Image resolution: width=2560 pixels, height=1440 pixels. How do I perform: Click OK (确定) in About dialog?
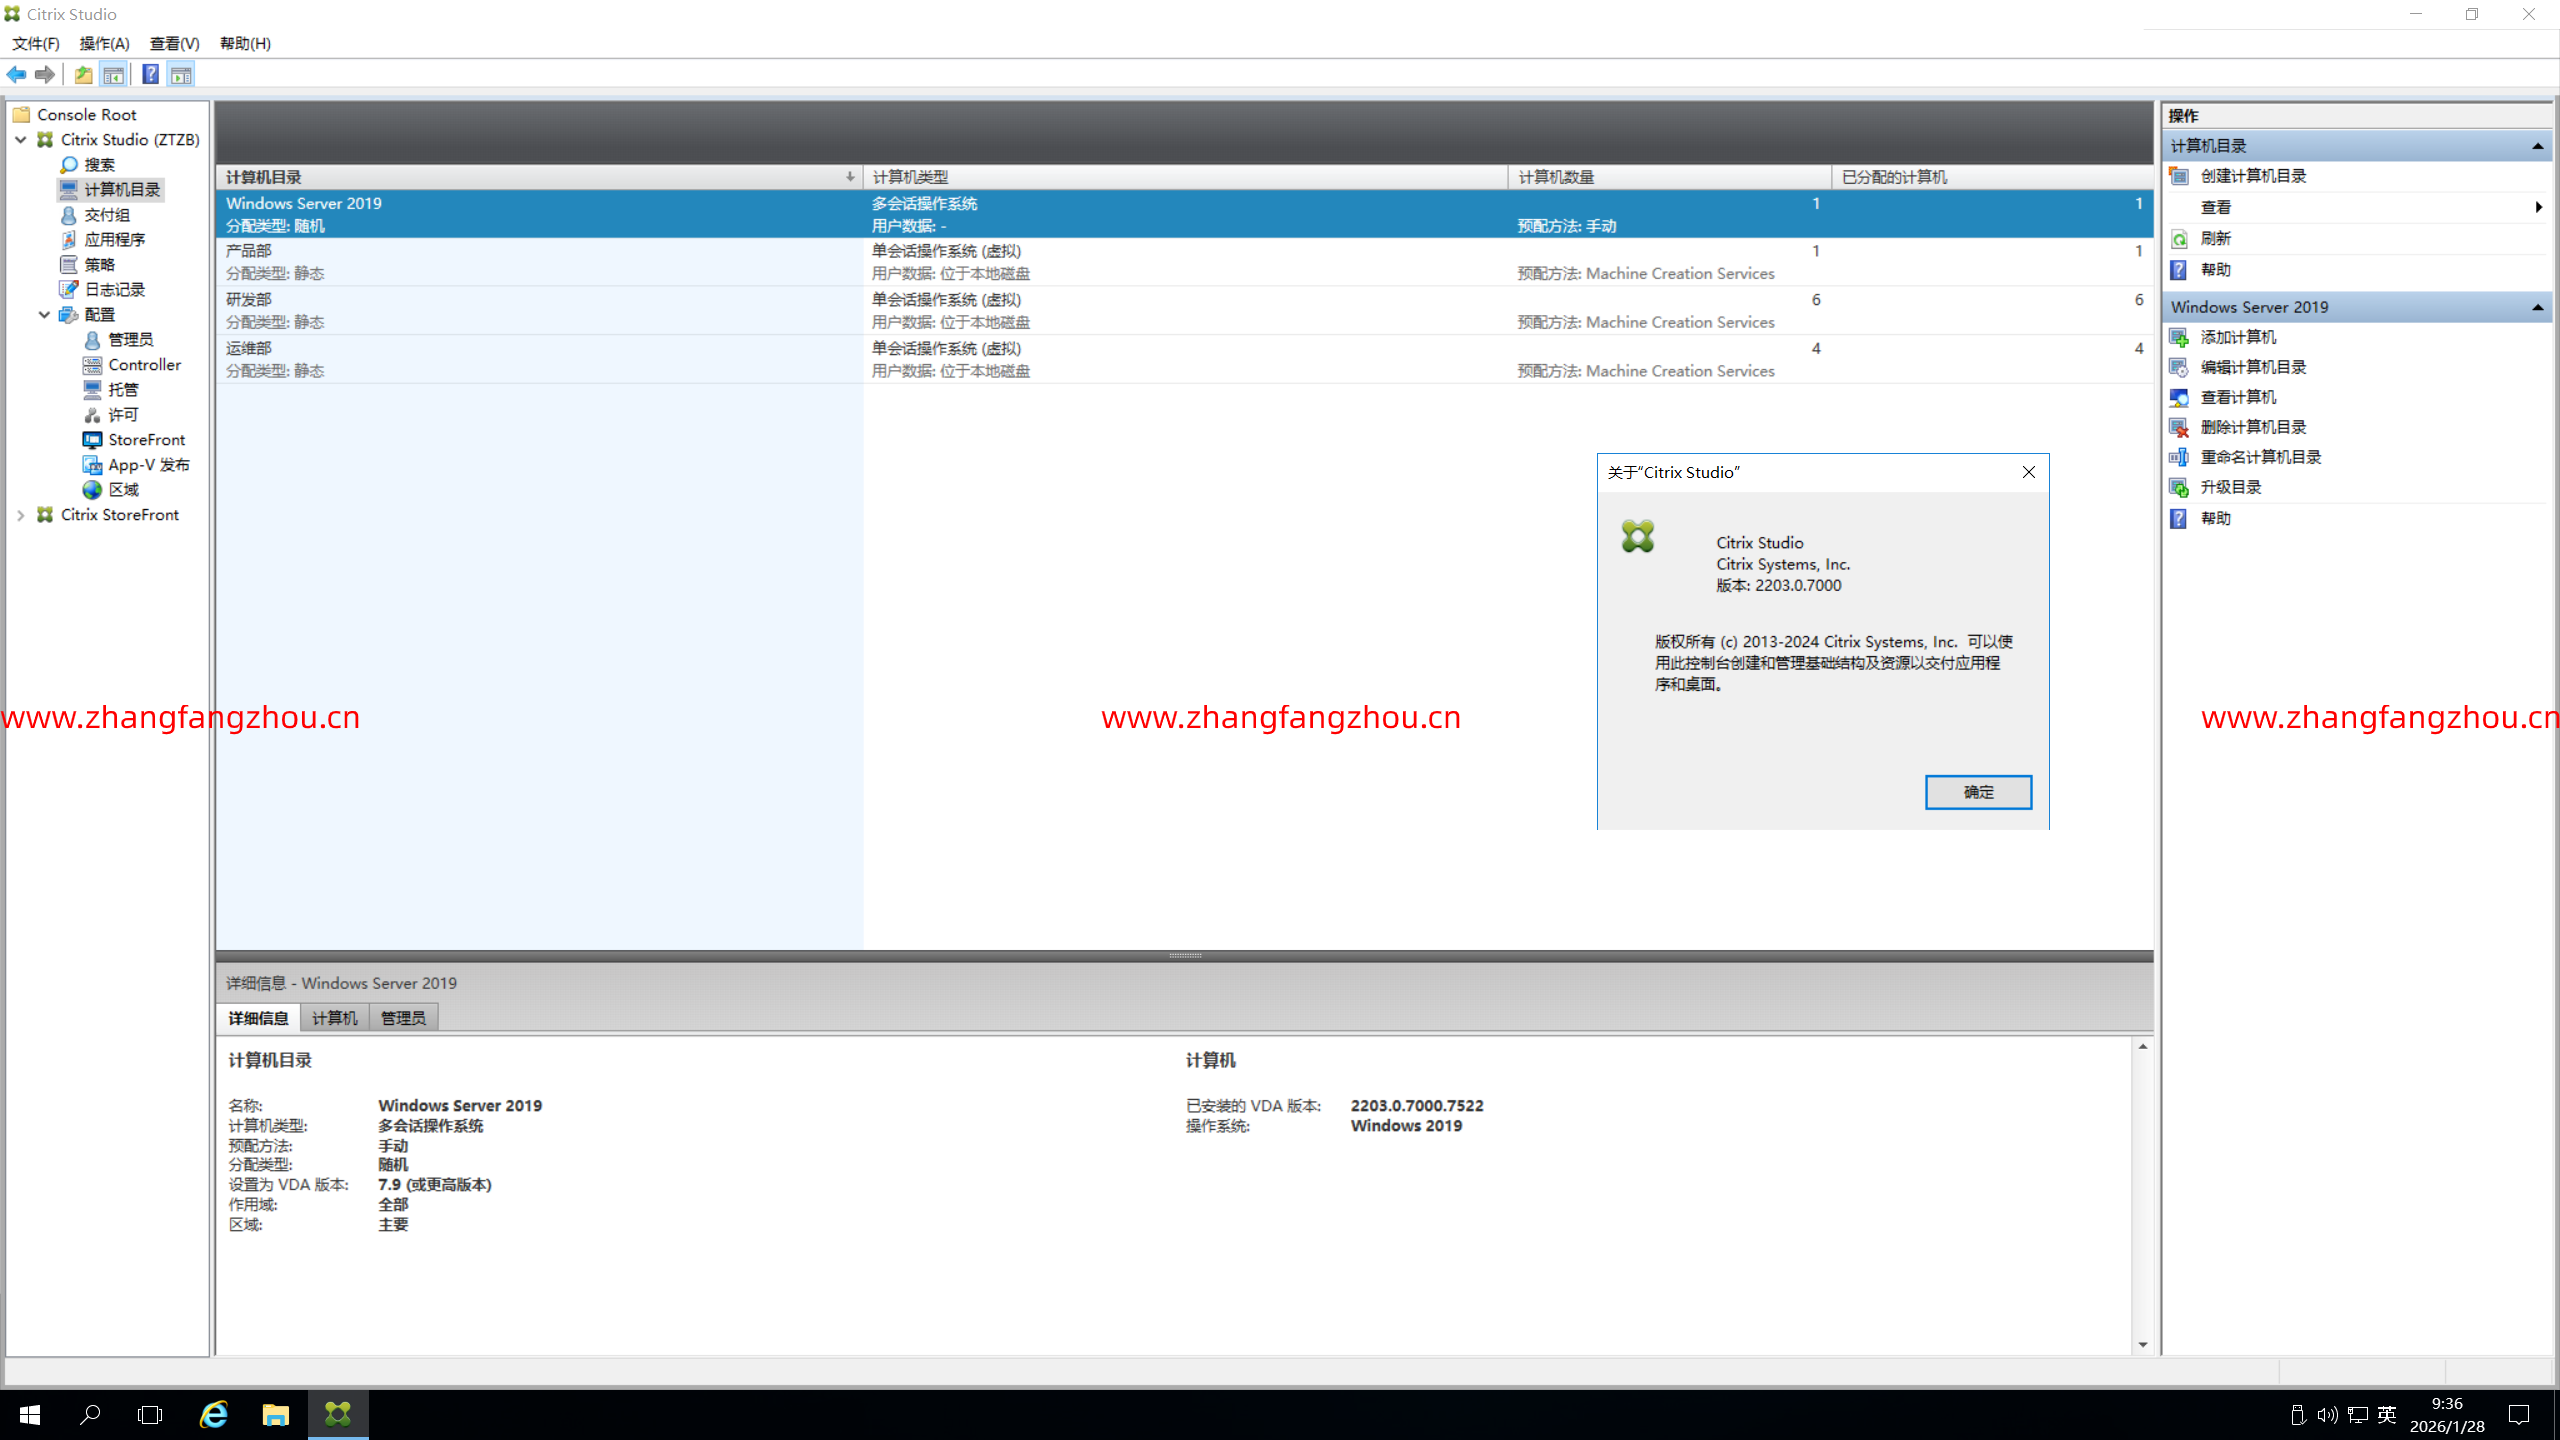tap(1977, 792)
